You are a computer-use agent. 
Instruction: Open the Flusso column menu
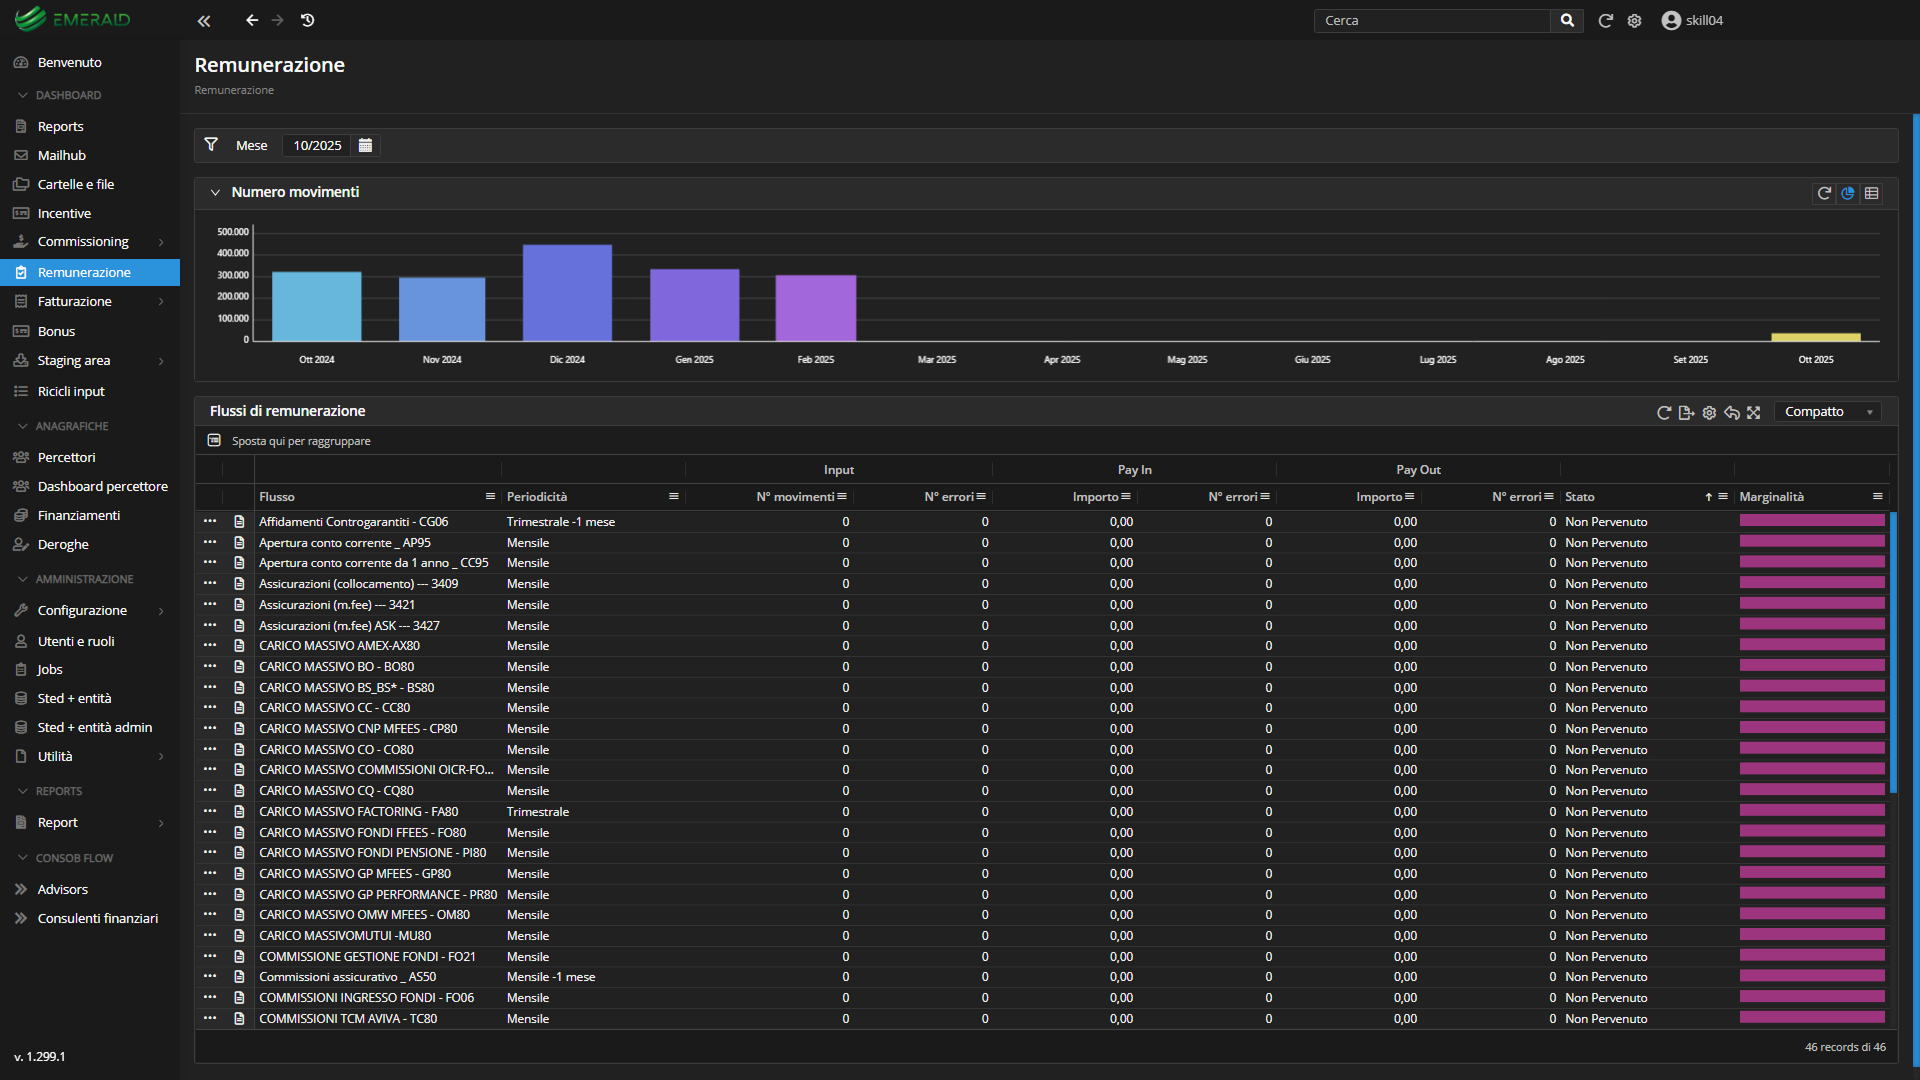[490, 497]
